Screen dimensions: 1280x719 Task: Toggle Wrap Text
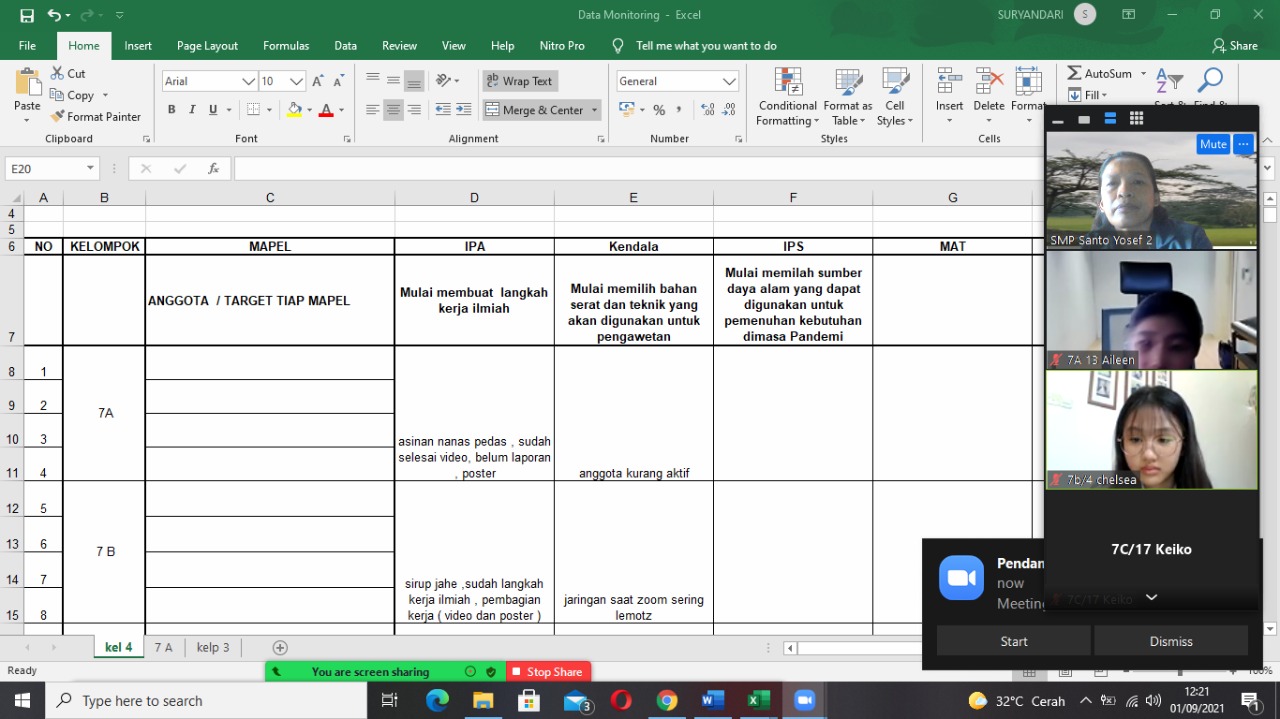pyautogui.click(x=519, y=81)
